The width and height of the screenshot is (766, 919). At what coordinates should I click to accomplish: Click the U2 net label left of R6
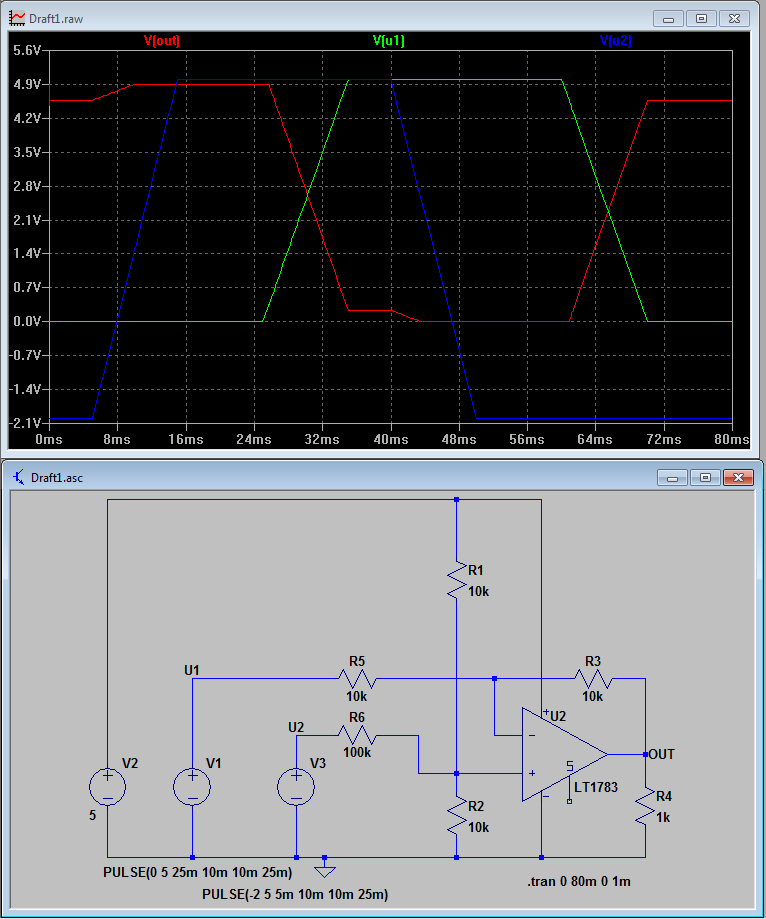[296, 727]
